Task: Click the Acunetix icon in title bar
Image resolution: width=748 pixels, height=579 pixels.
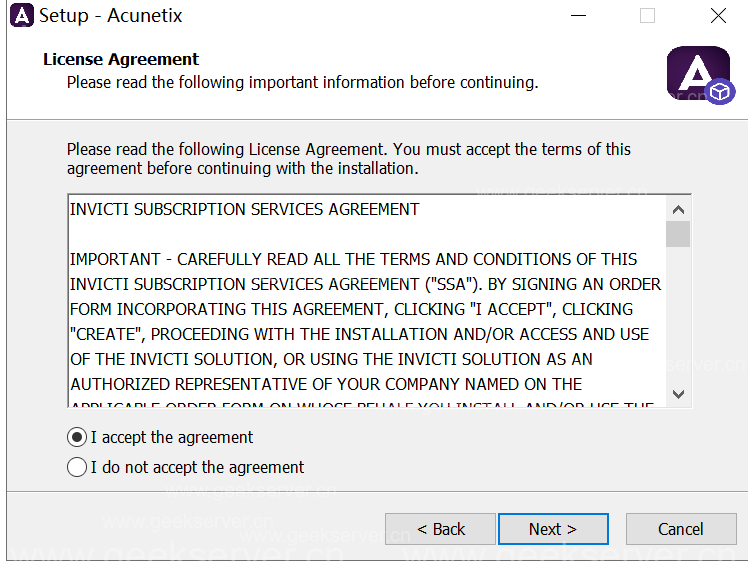Action: click(x=21, y=16)
